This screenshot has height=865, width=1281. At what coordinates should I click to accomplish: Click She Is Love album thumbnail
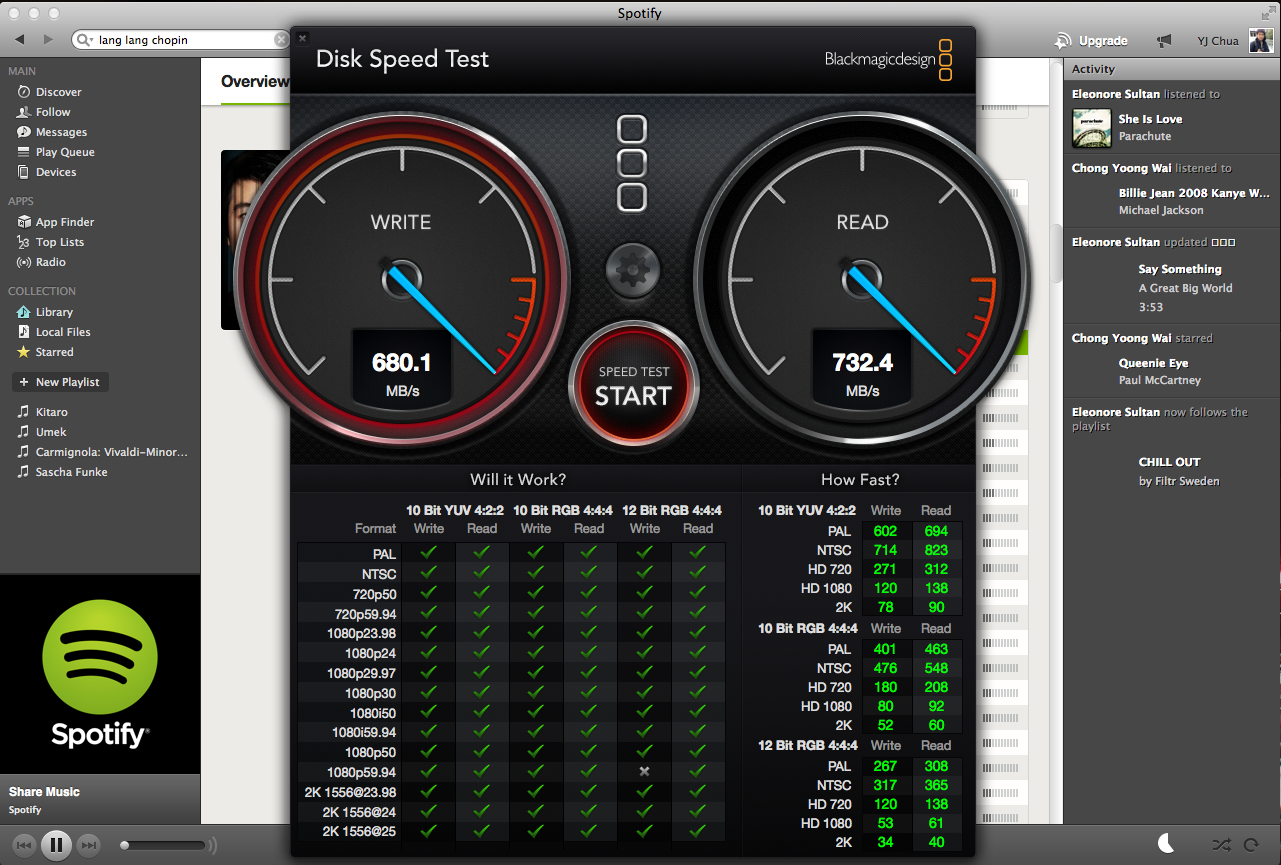(x=1091, y=128)
